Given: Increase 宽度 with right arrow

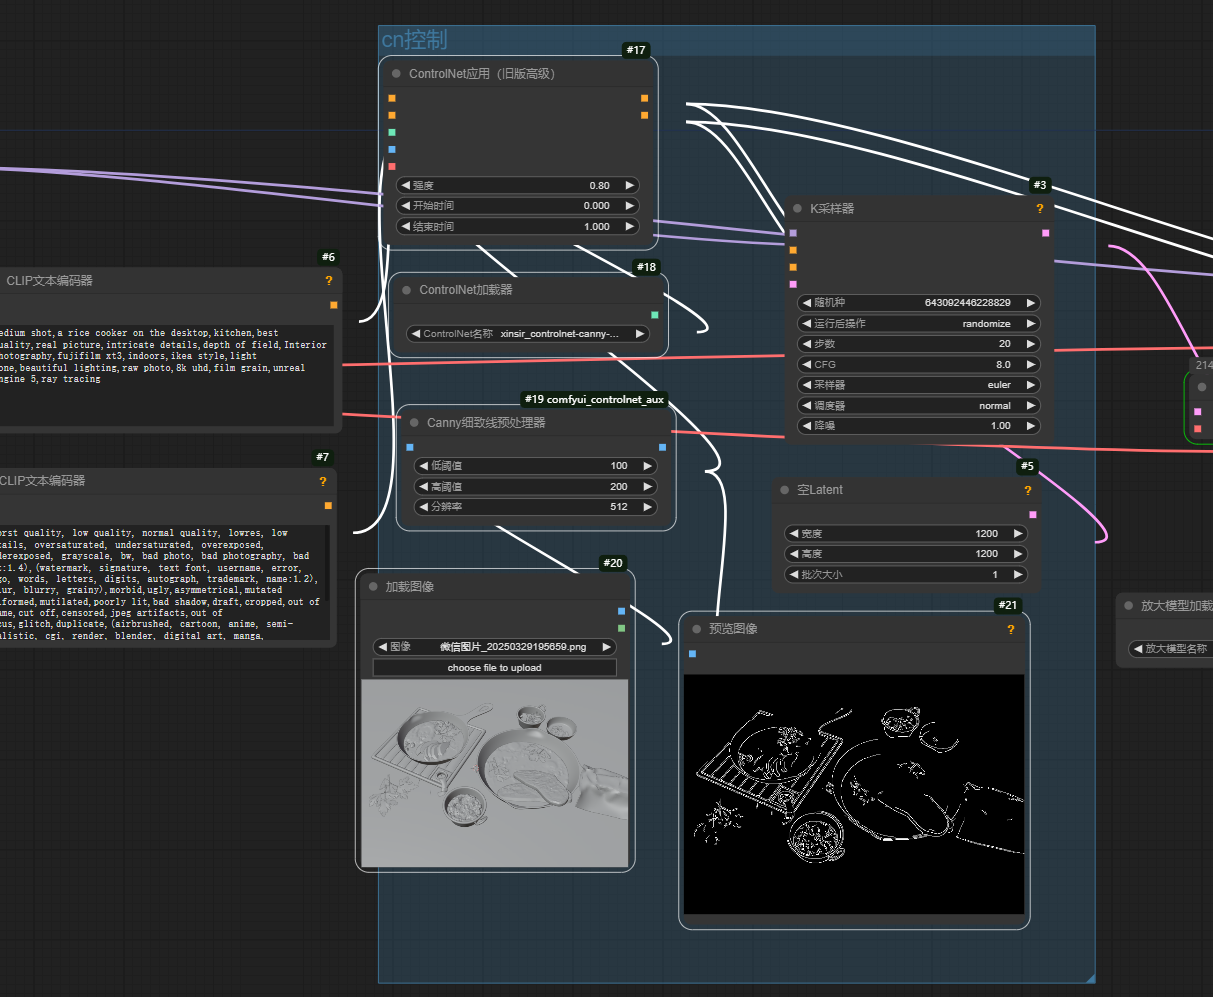Looking at the screenshot, I should [1018, 534].
